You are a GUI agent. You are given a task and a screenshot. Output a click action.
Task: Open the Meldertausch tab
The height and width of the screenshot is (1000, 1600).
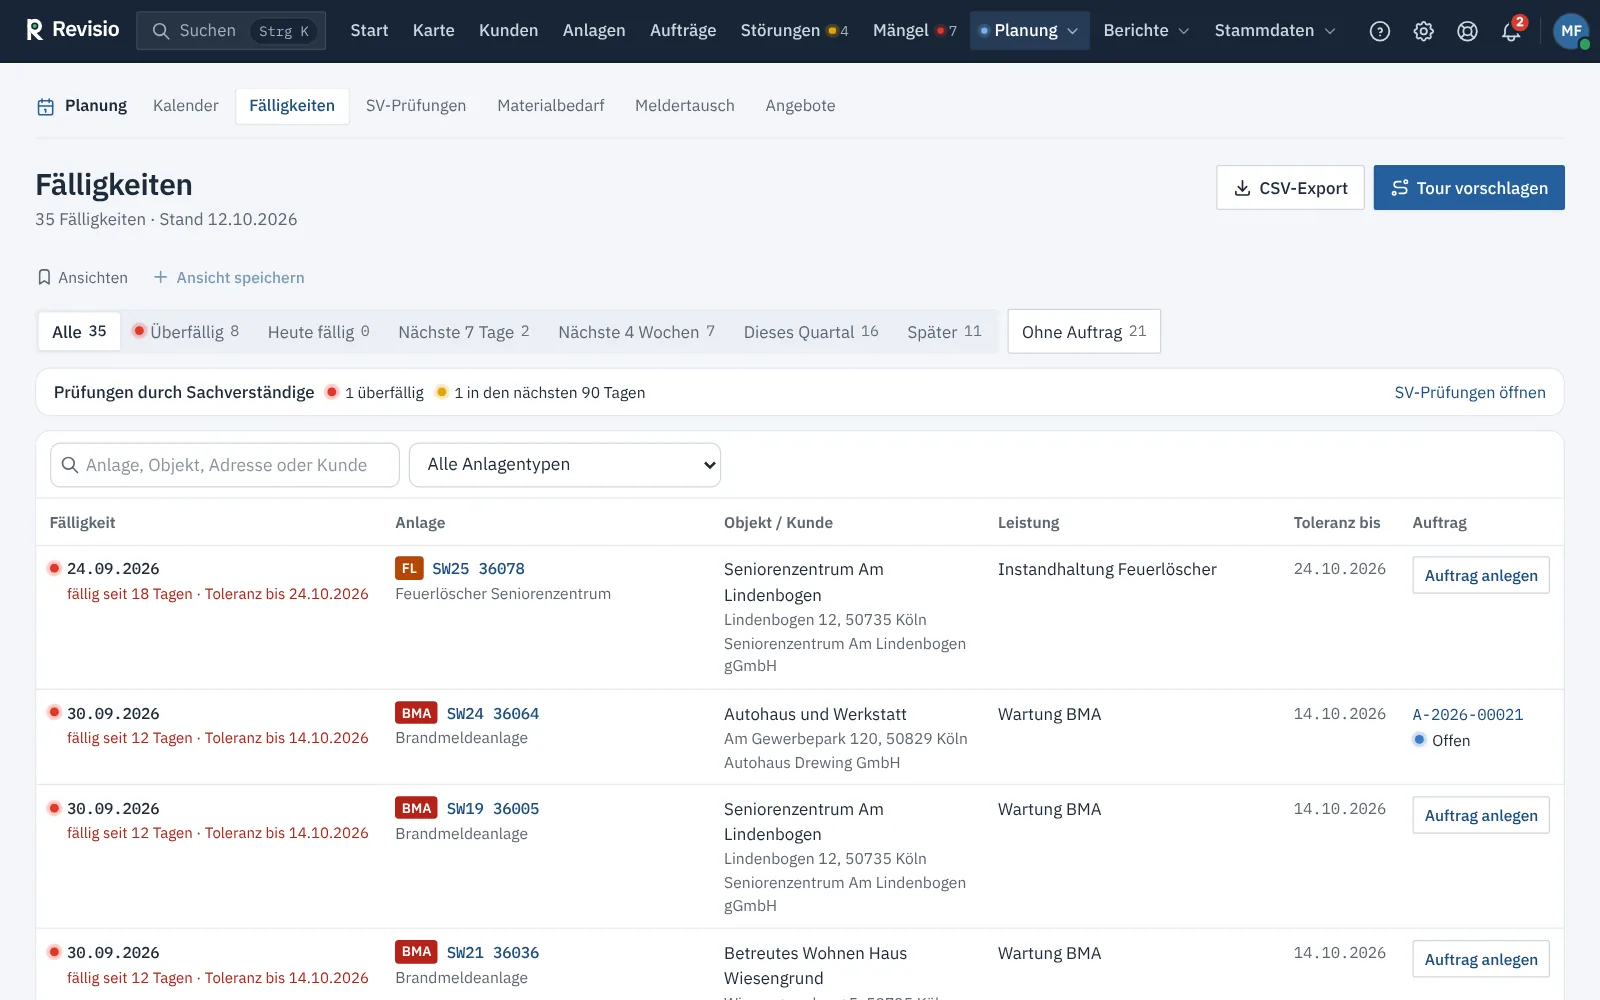point(685,106)
